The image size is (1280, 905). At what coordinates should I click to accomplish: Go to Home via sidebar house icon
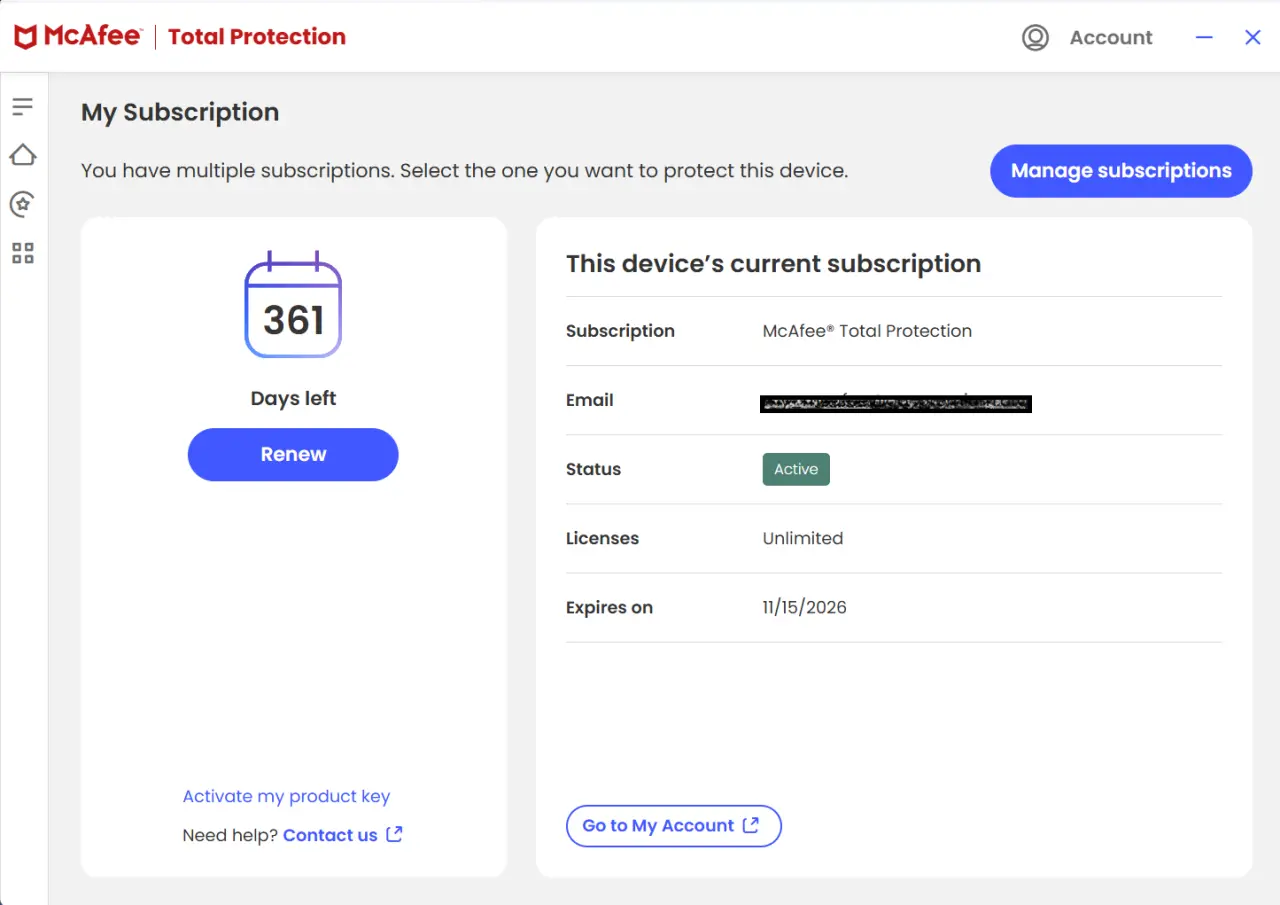tap(23, 155)
